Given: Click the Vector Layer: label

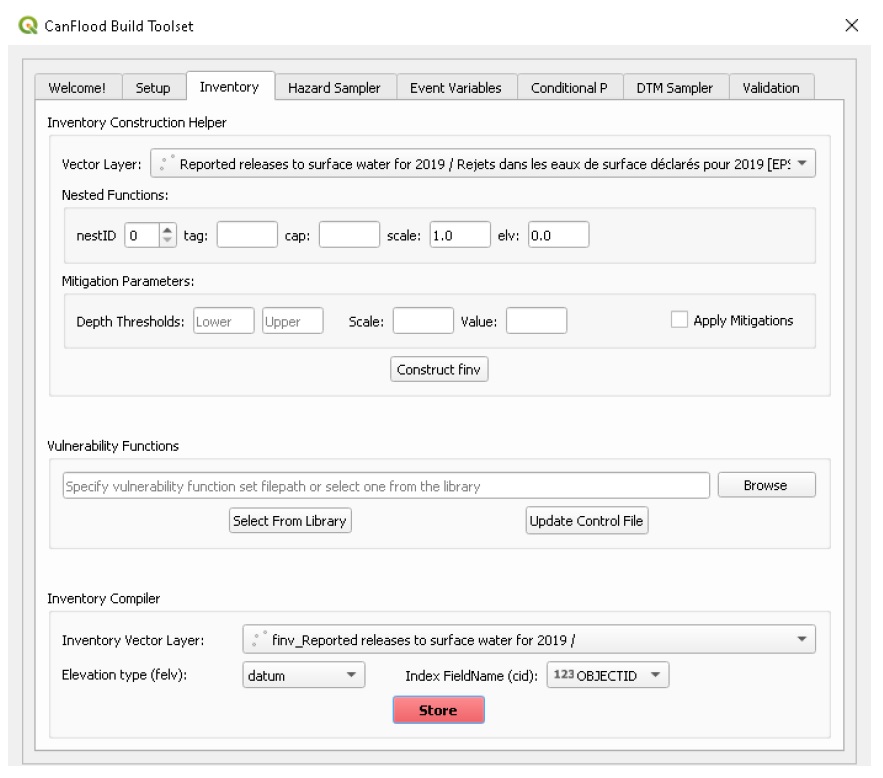Looking at the screenshot, I should coord(101,164).
